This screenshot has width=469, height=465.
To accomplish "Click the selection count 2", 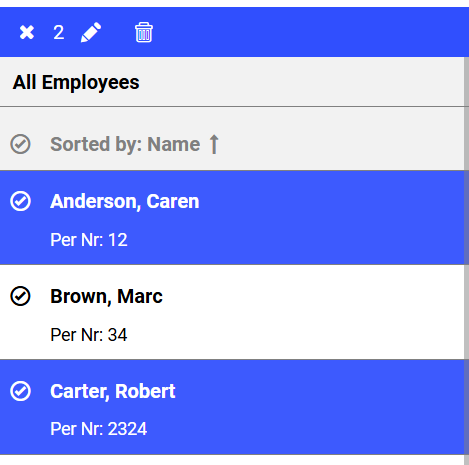I will [x=59, y=32].
